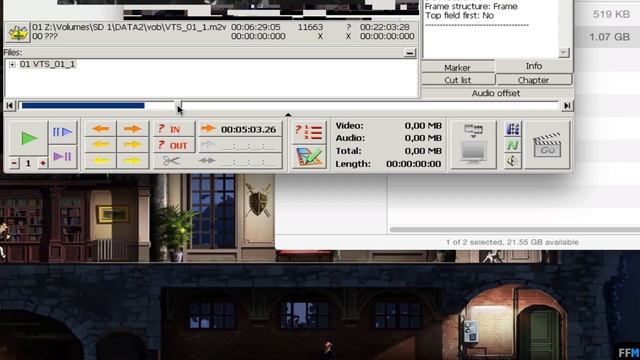Increase step value with plus button
The height and width of the screenshot is (360, 640).
click(x=42, y=163)
